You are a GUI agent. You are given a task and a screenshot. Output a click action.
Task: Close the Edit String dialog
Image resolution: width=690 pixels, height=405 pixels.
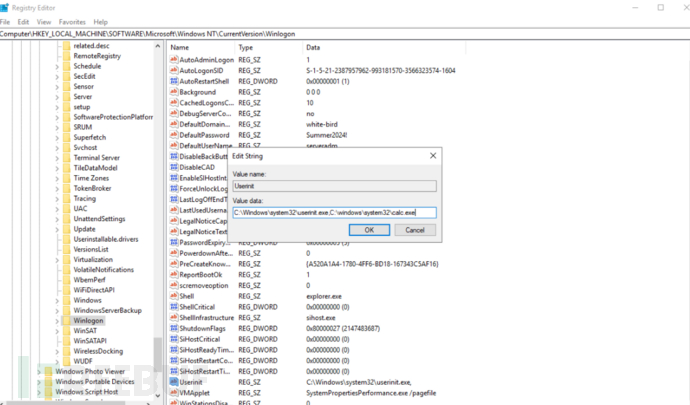coord(433,155)
